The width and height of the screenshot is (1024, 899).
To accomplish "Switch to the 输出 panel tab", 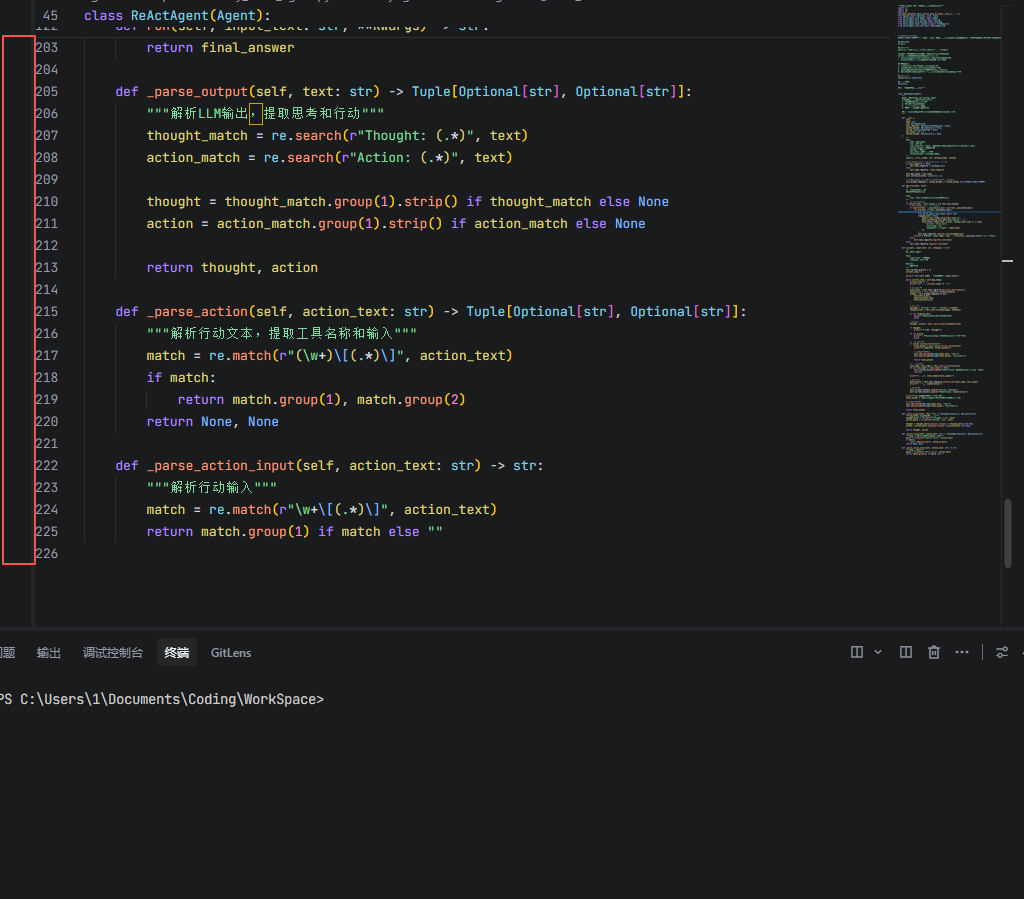I will (x=48, y=653).
